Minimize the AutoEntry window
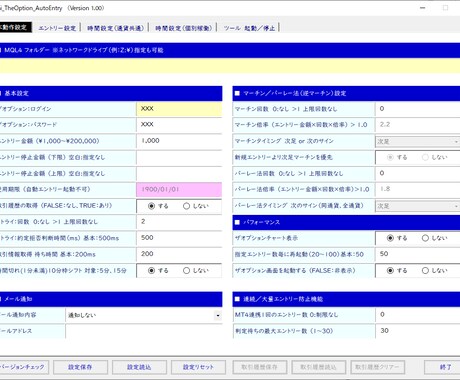This screenshot has height=380, width=460. pyautogui.click(x=423, y=8)
